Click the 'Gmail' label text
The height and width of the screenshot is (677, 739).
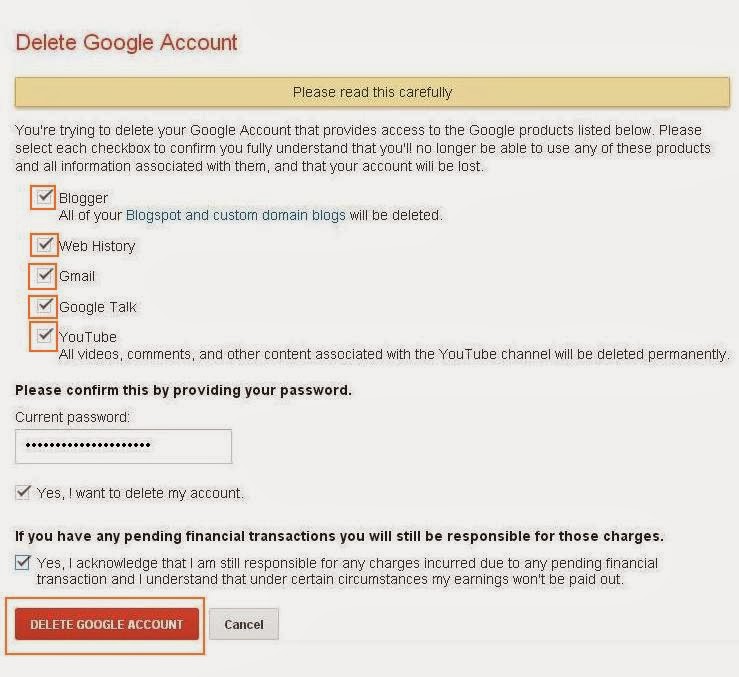click(77, 276)
